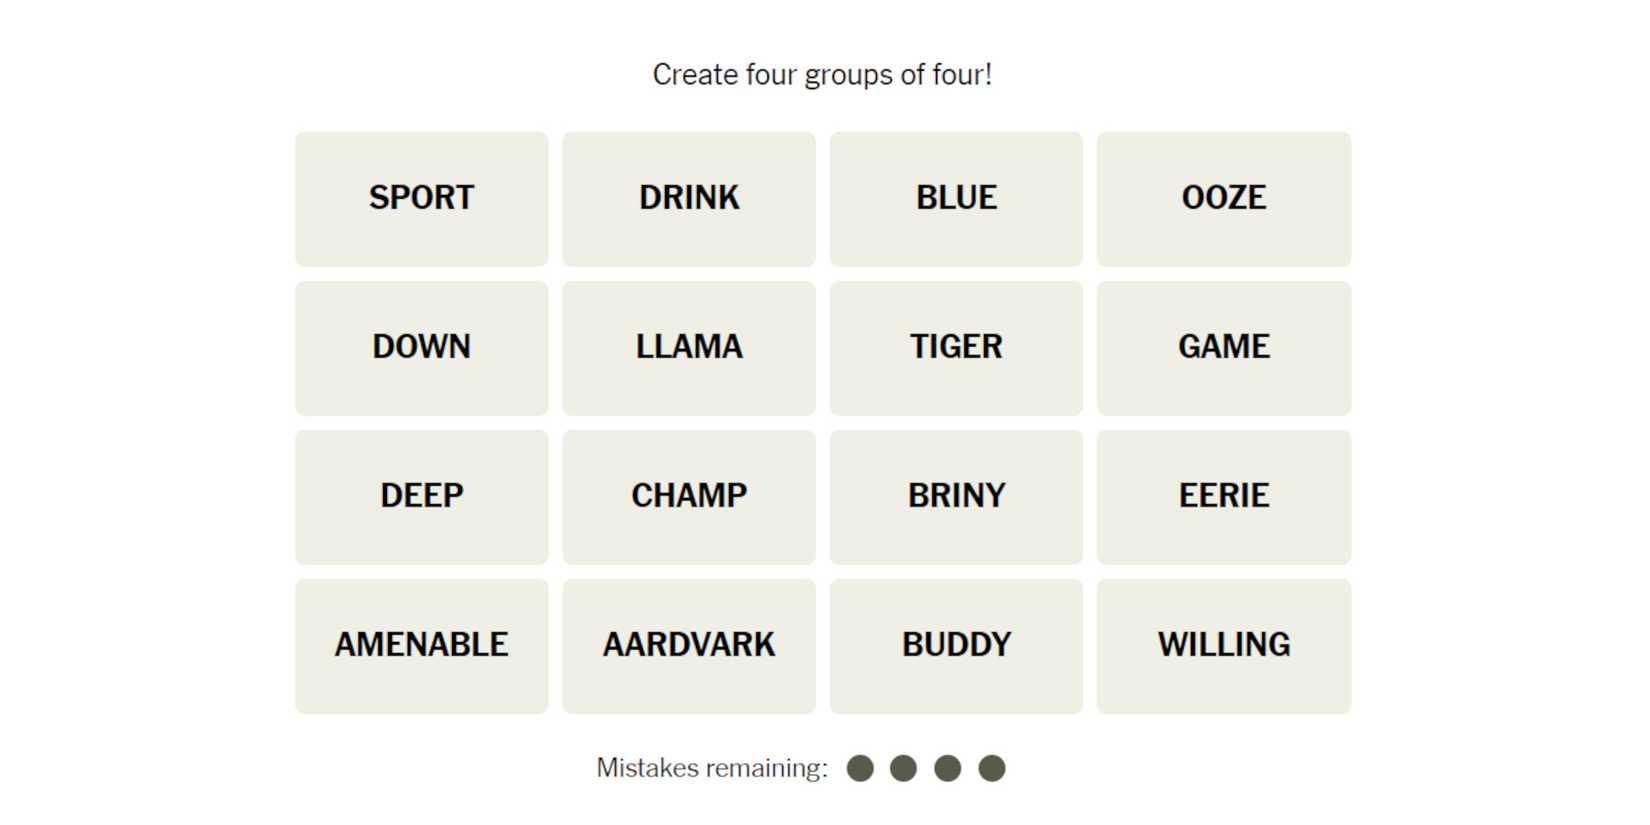Select the CHAMP word tile

click(x=689, y=496)
